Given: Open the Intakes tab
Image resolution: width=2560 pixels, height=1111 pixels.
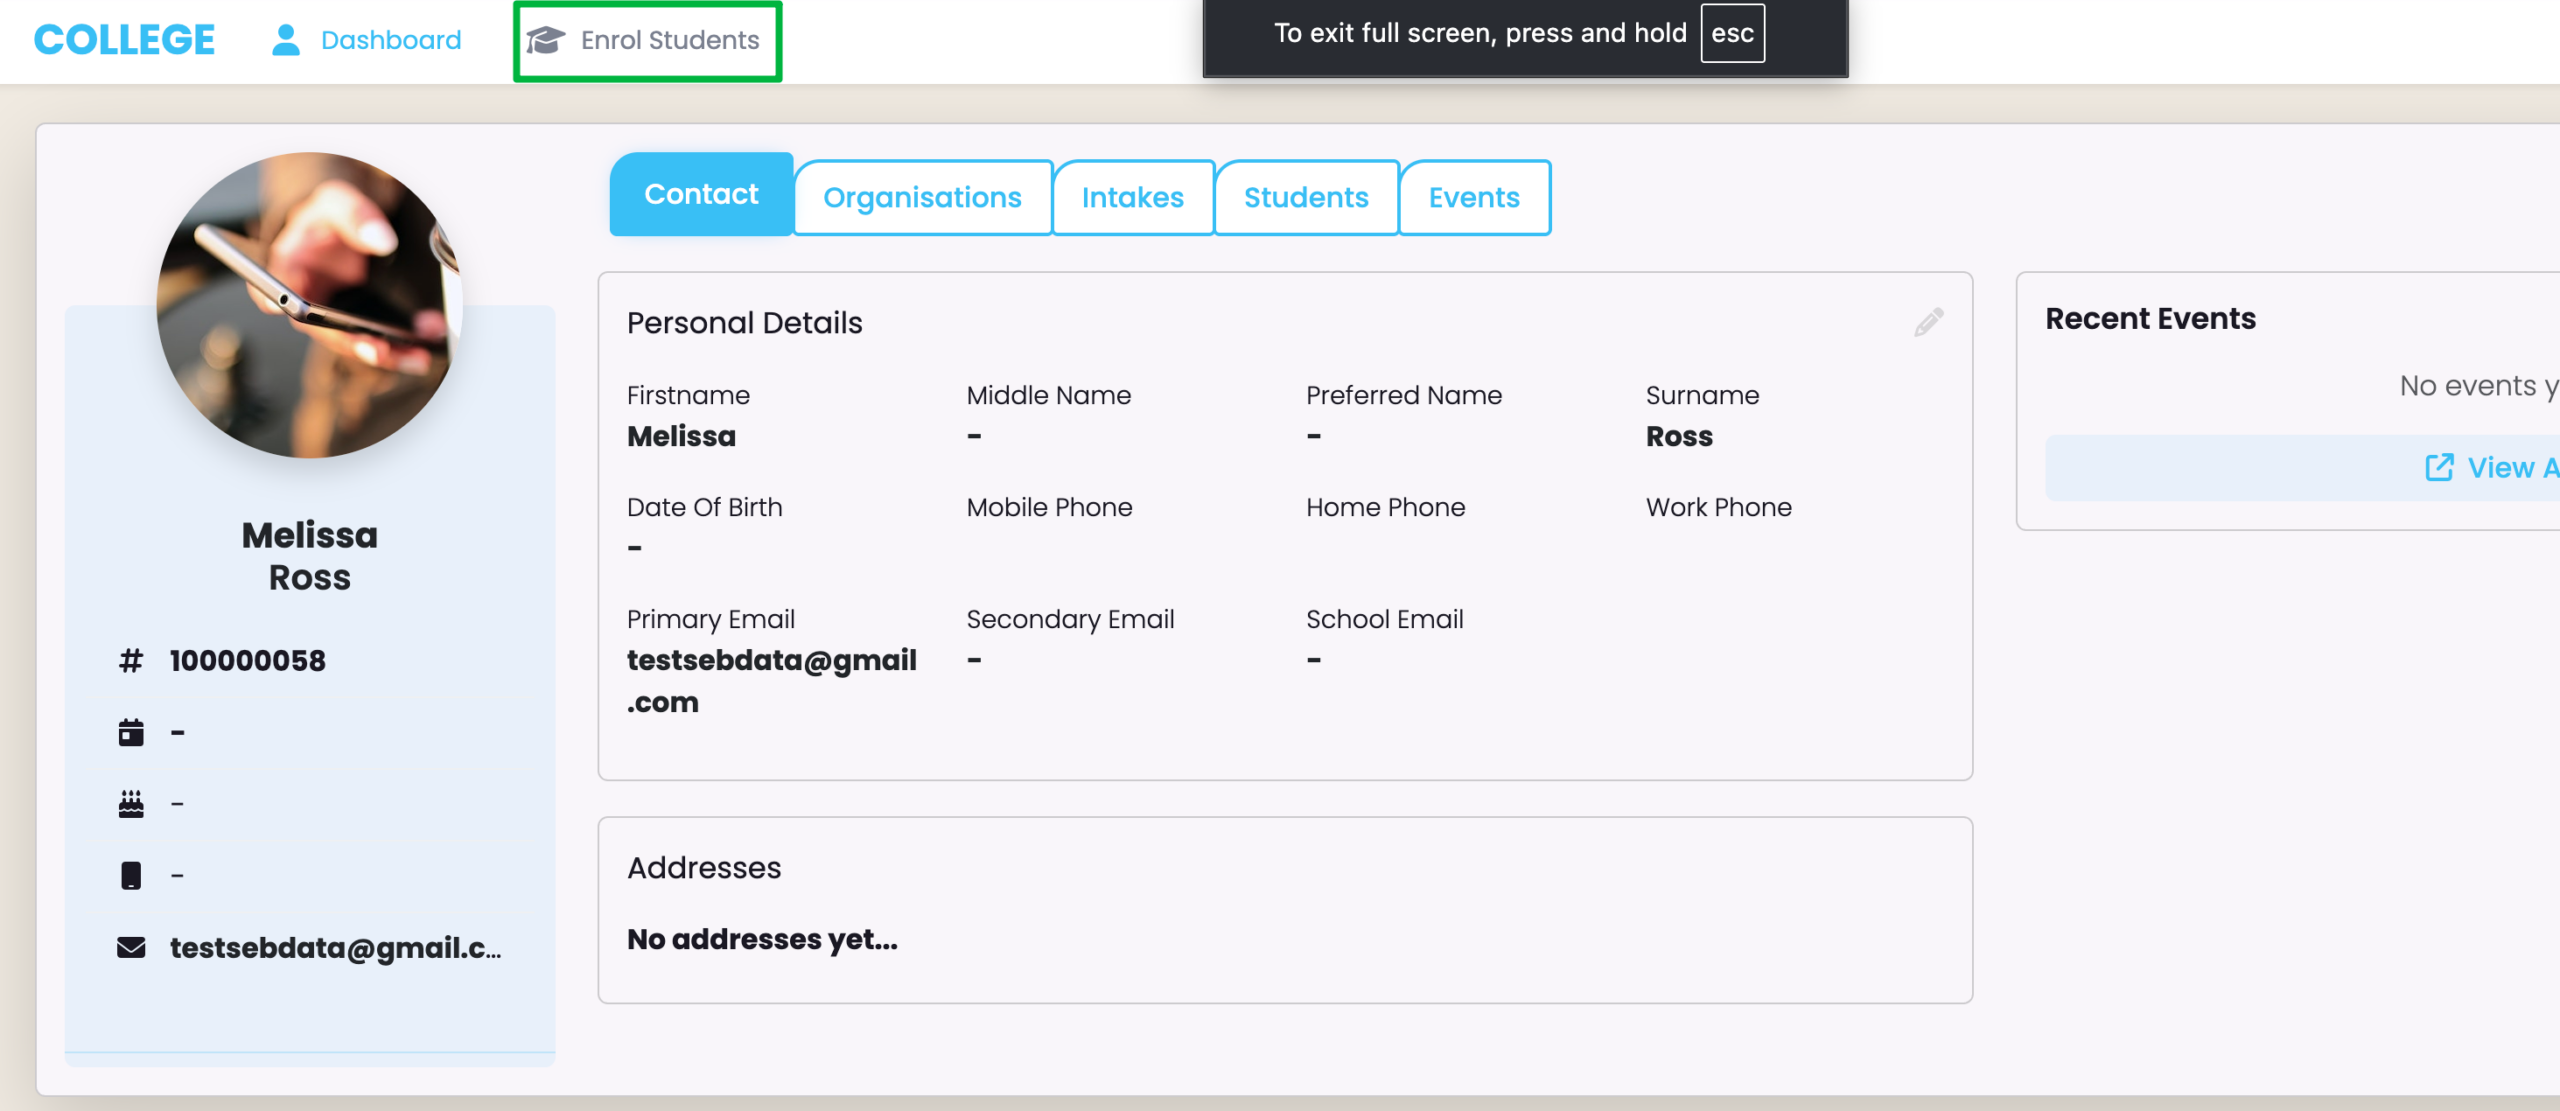Looking at the screenshot, I should 1132,197.
